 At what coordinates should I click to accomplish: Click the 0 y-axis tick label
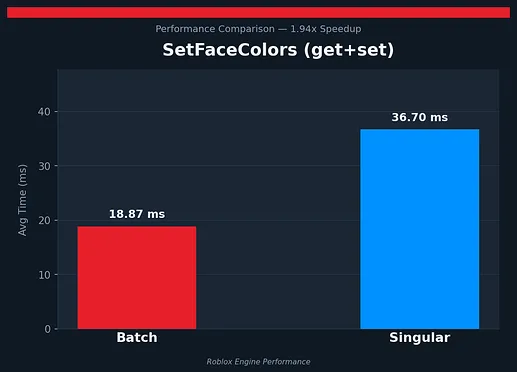(47, 329)
